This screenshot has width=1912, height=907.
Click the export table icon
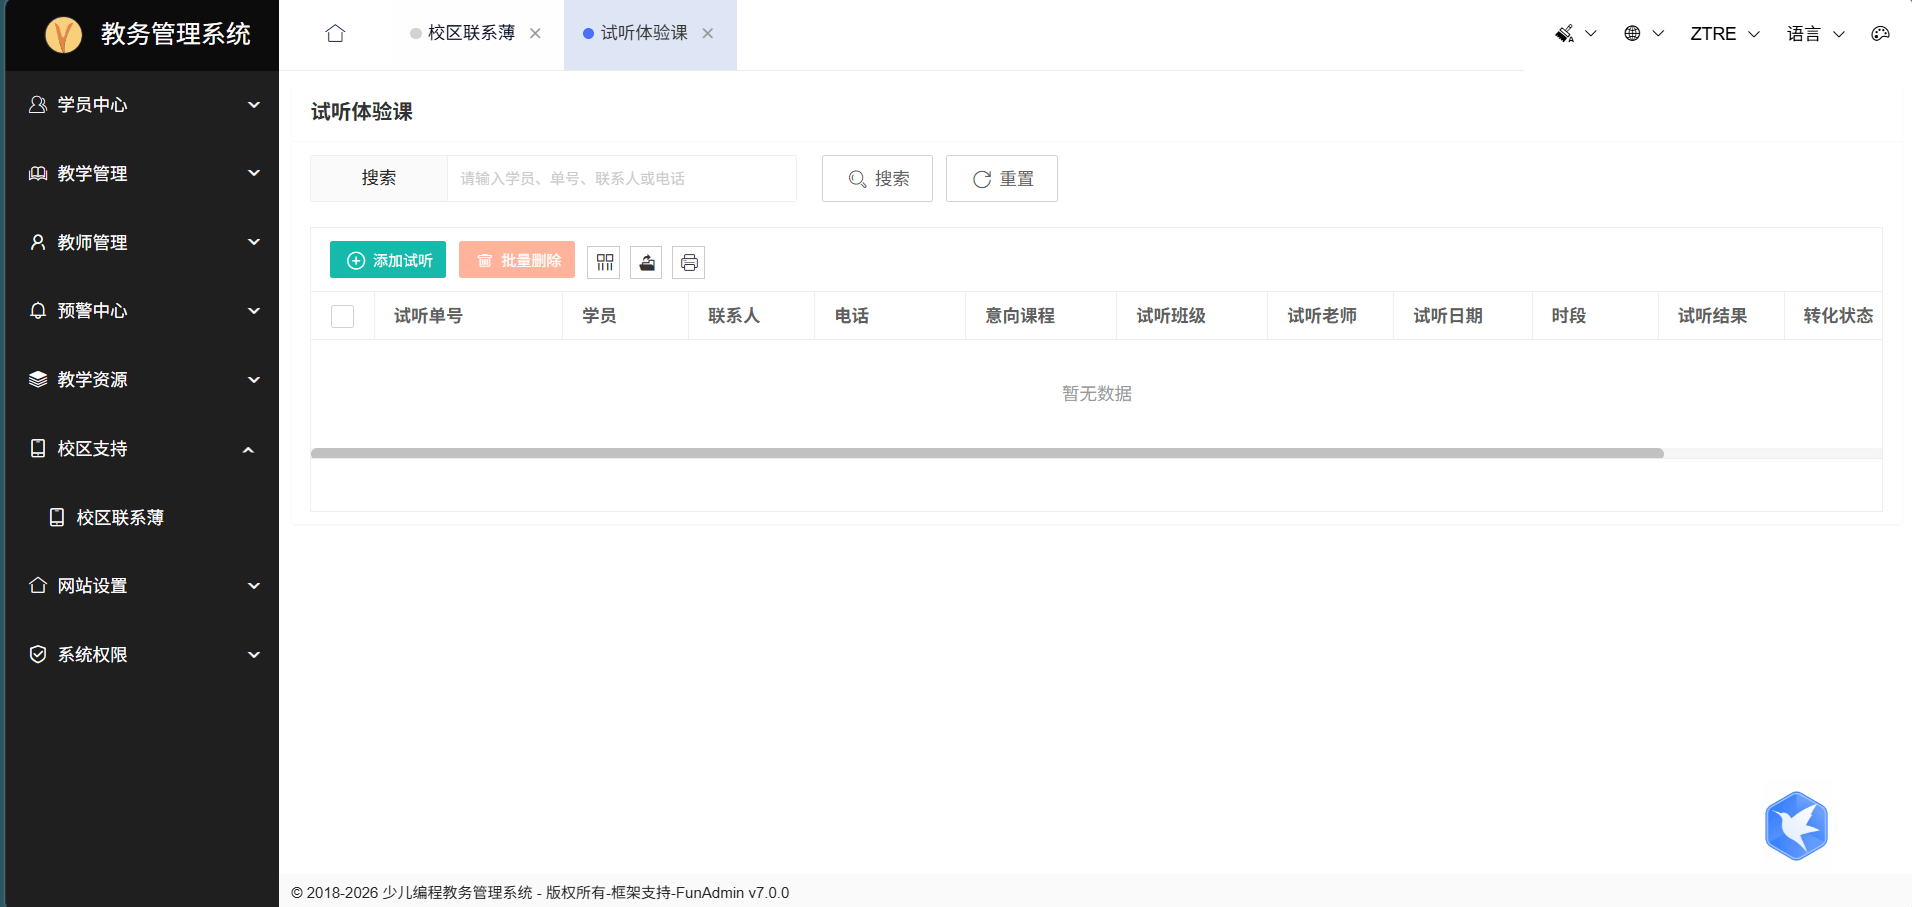click(647, 262)
